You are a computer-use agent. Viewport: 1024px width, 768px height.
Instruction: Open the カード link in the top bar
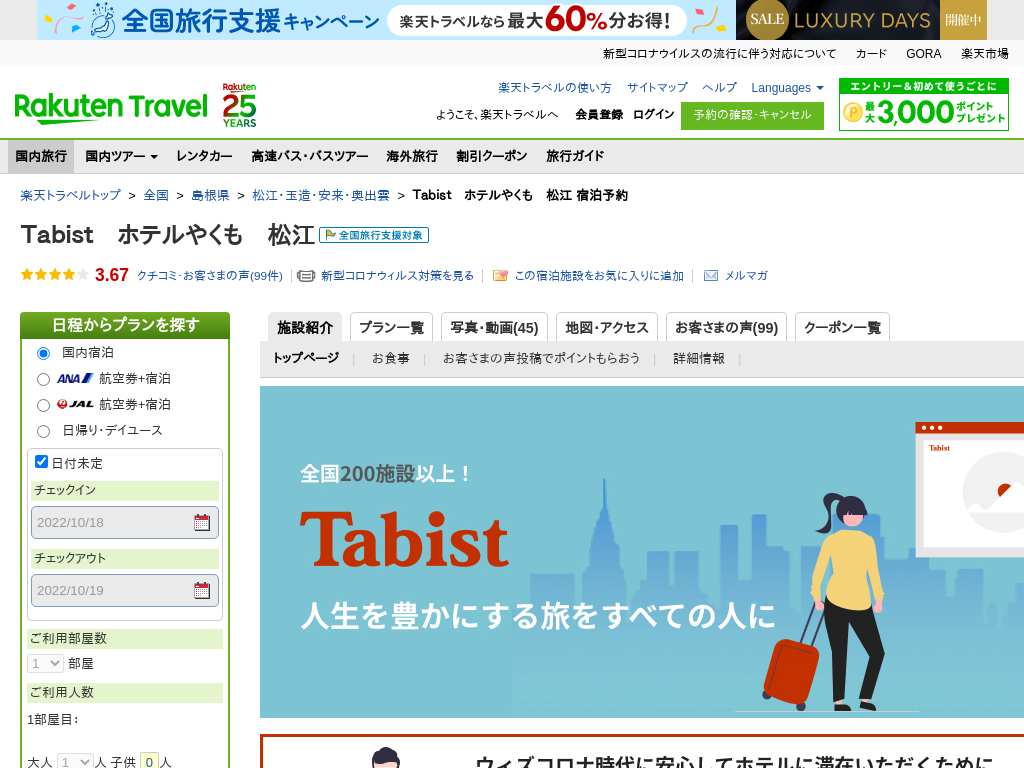(x=871, y=54)
